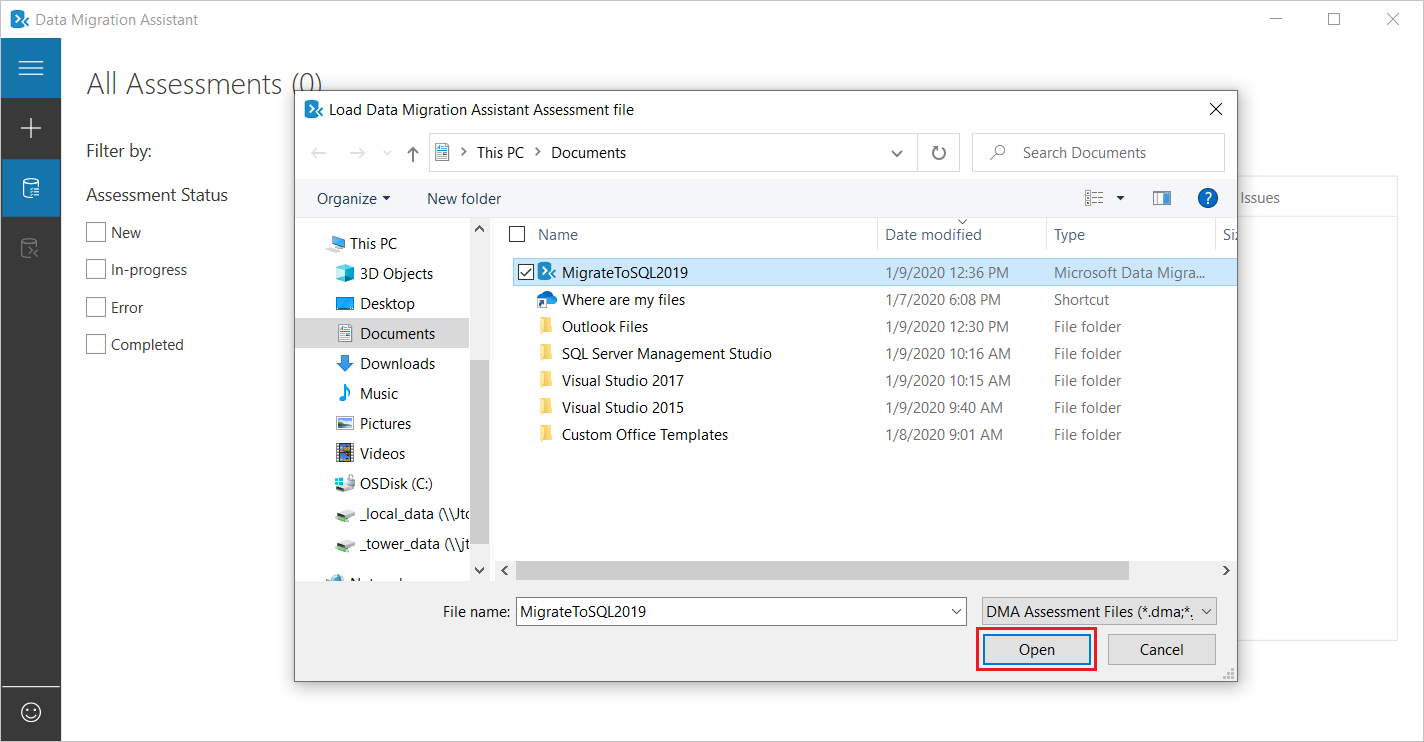Click the Back arrow in file dialog
This screenshot has width=1424, height=742.
click(319, 153)
